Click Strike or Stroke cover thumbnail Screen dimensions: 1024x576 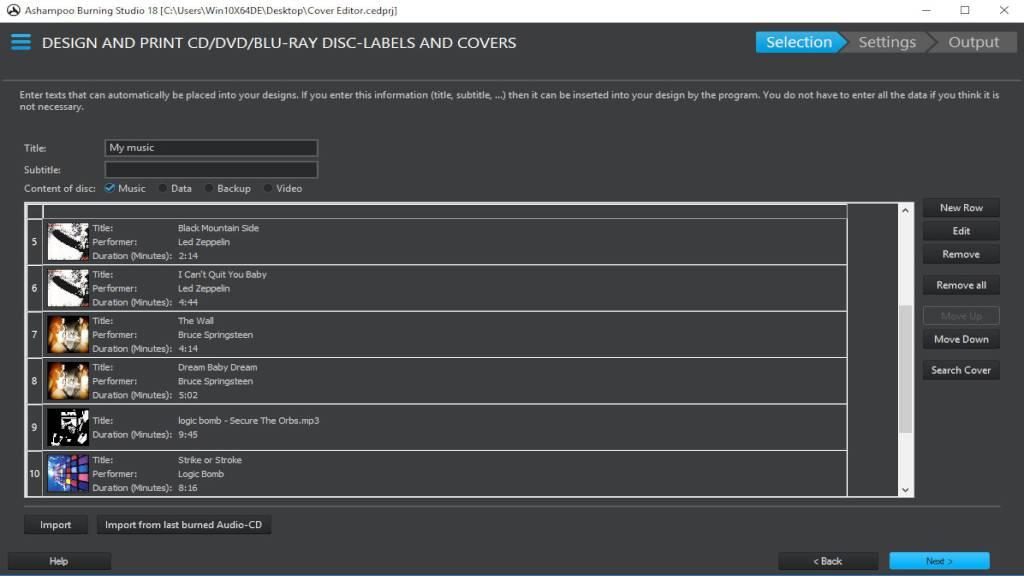68,474
